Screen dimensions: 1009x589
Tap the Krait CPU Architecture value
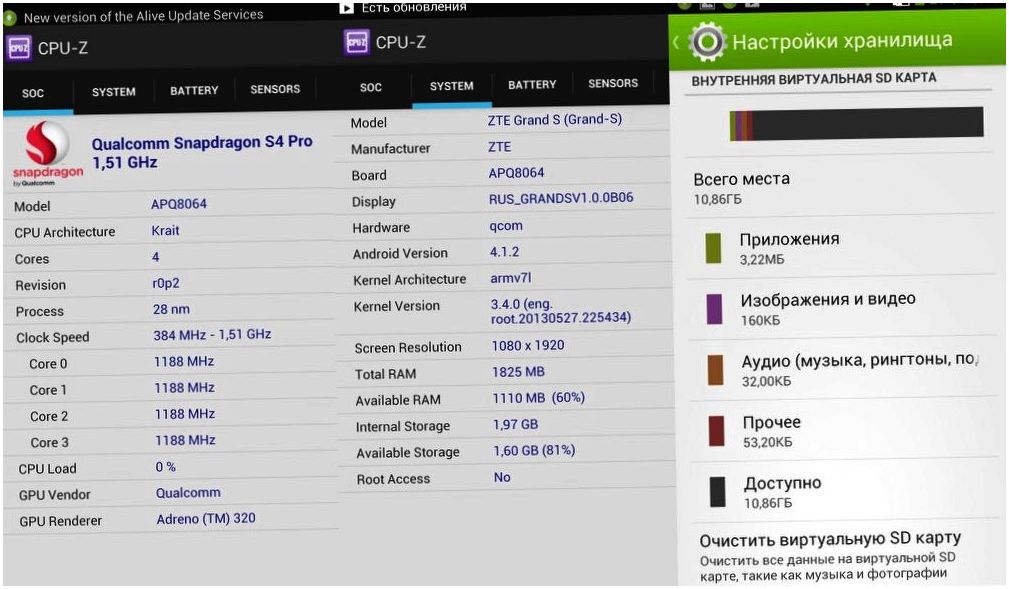tap(165, 230)
